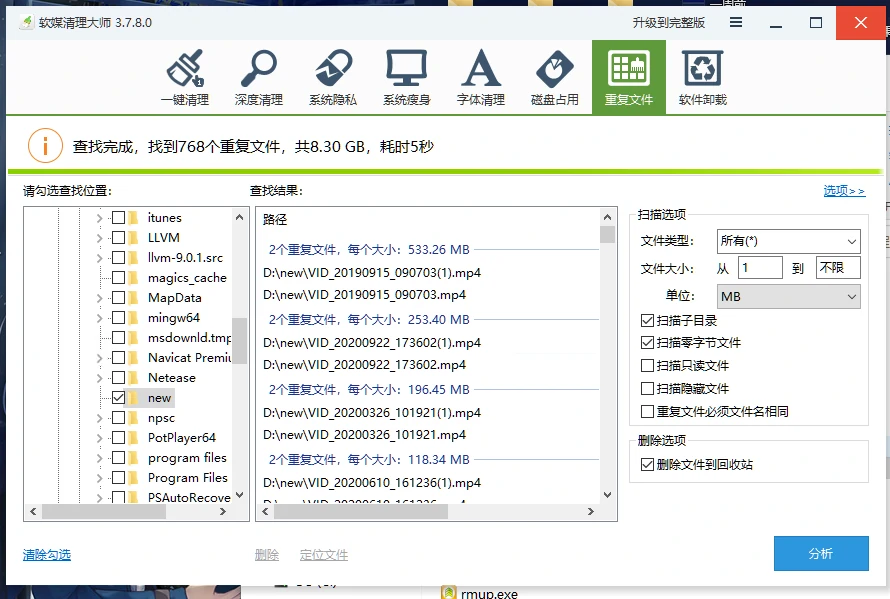Image resolution: width=890 pixels, height=599 pixels.
Task: Open the hamburger menu in title bar
Action: click(x=736, y=23)
